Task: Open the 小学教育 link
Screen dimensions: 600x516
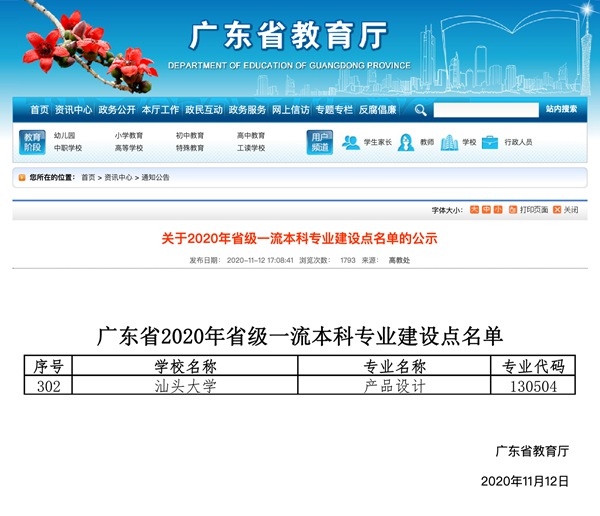Action: 129,136
